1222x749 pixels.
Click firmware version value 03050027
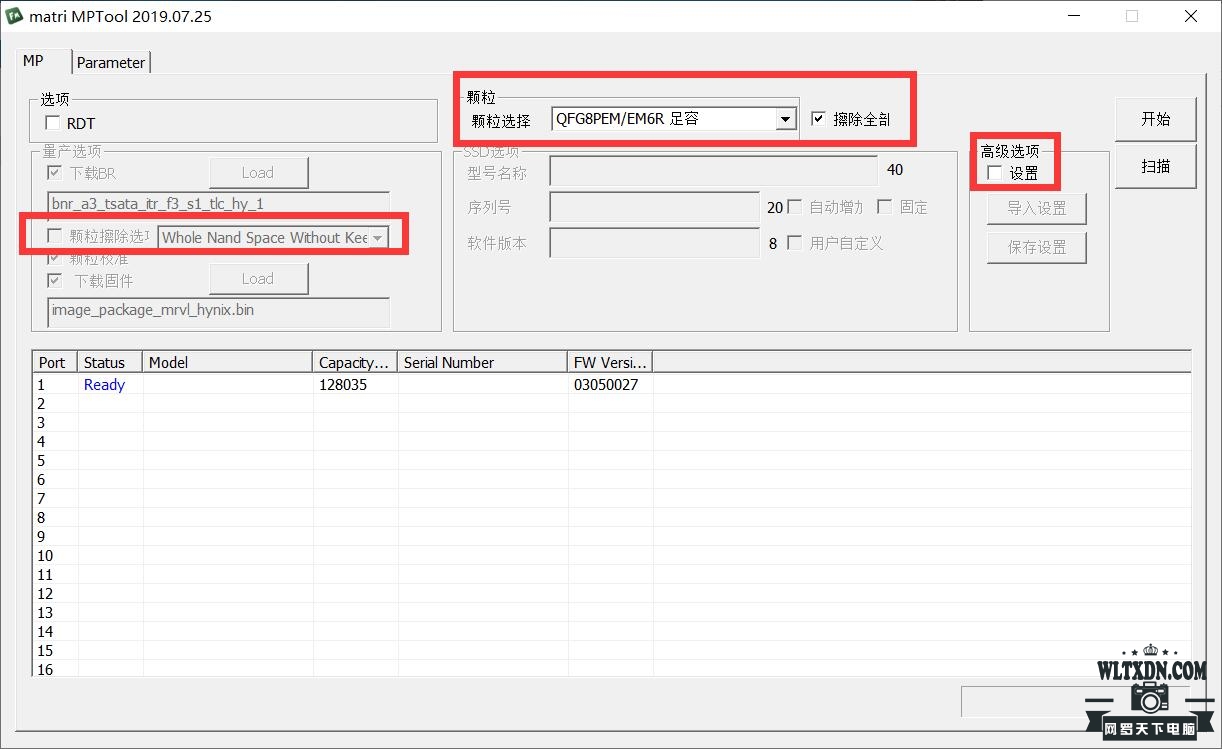pyautogui.click(x=606, y=385)
